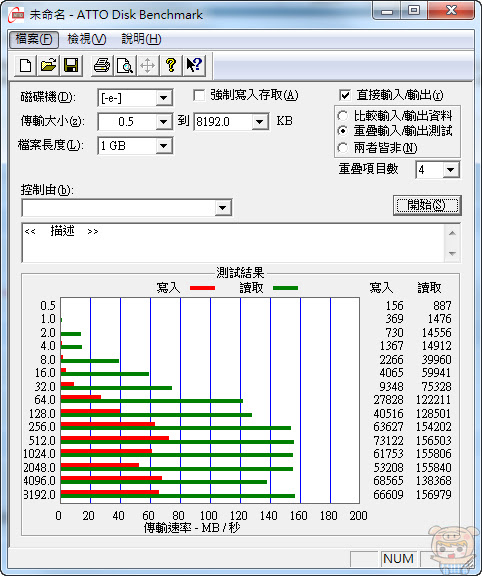Viewport: 482px width, 576px height.
Task: Click the New file toolbar icon
Action: [x=25, y=66]
